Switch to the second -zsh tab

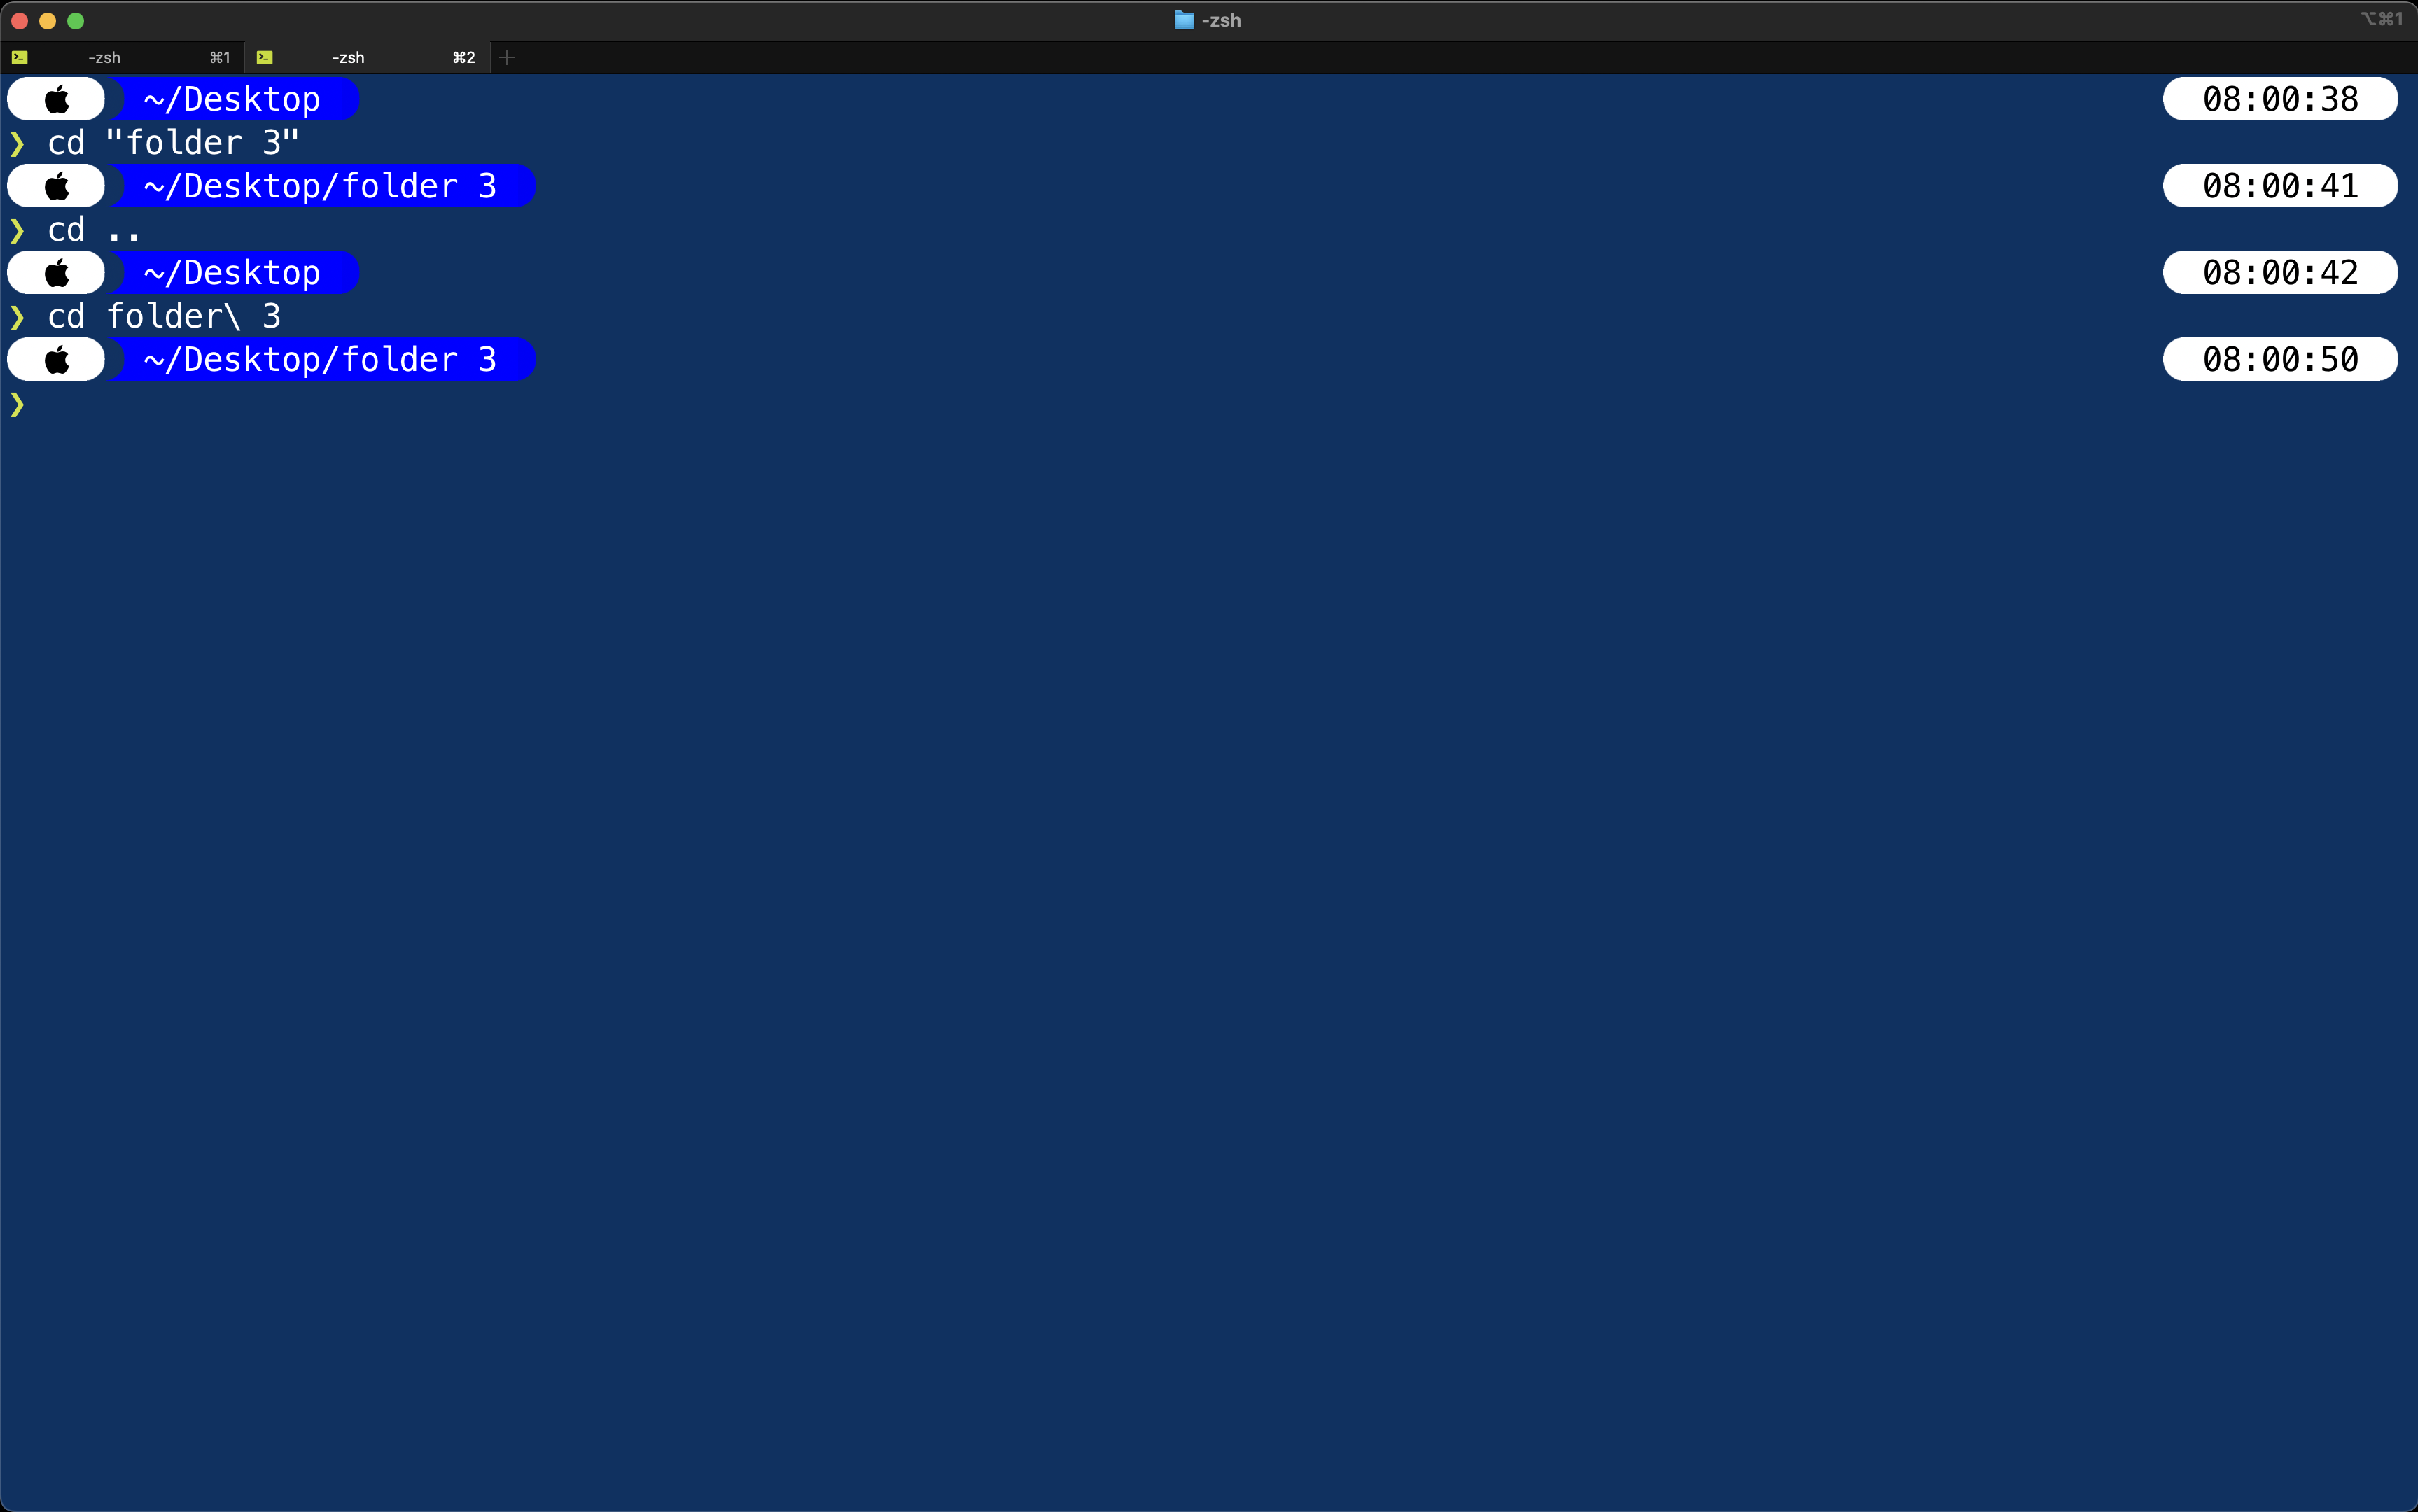point(368,57)
